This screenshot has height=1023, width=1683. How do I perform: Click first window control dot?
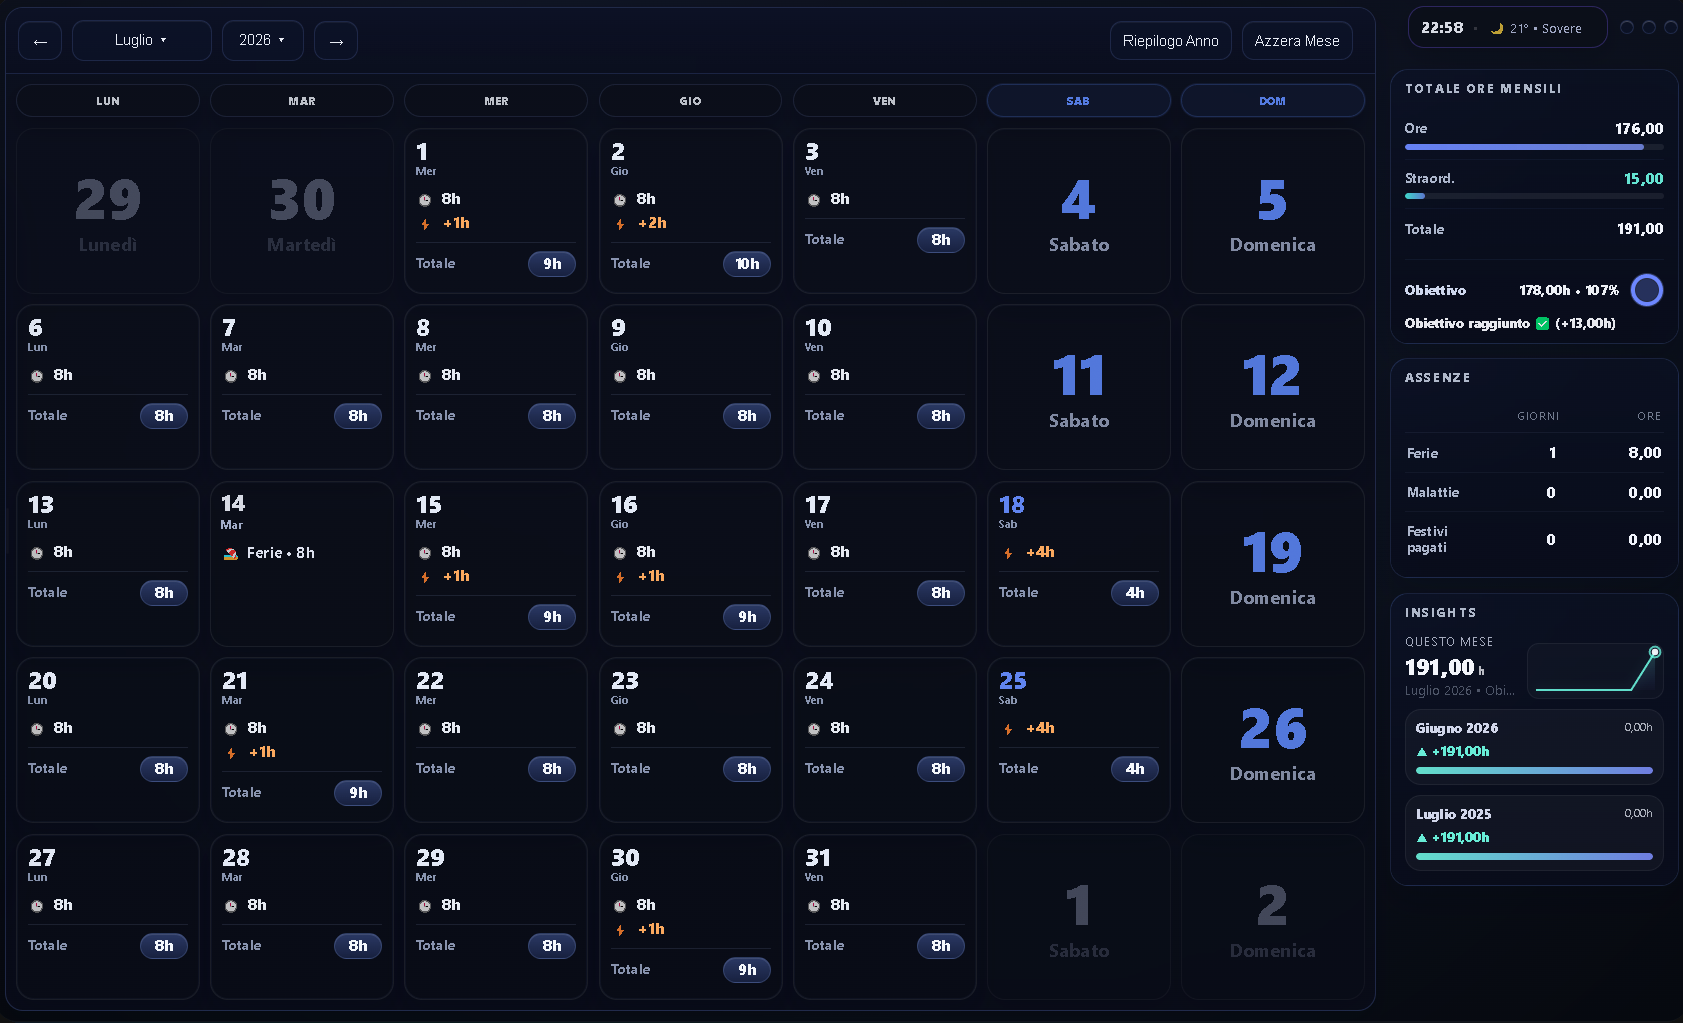1627,27
